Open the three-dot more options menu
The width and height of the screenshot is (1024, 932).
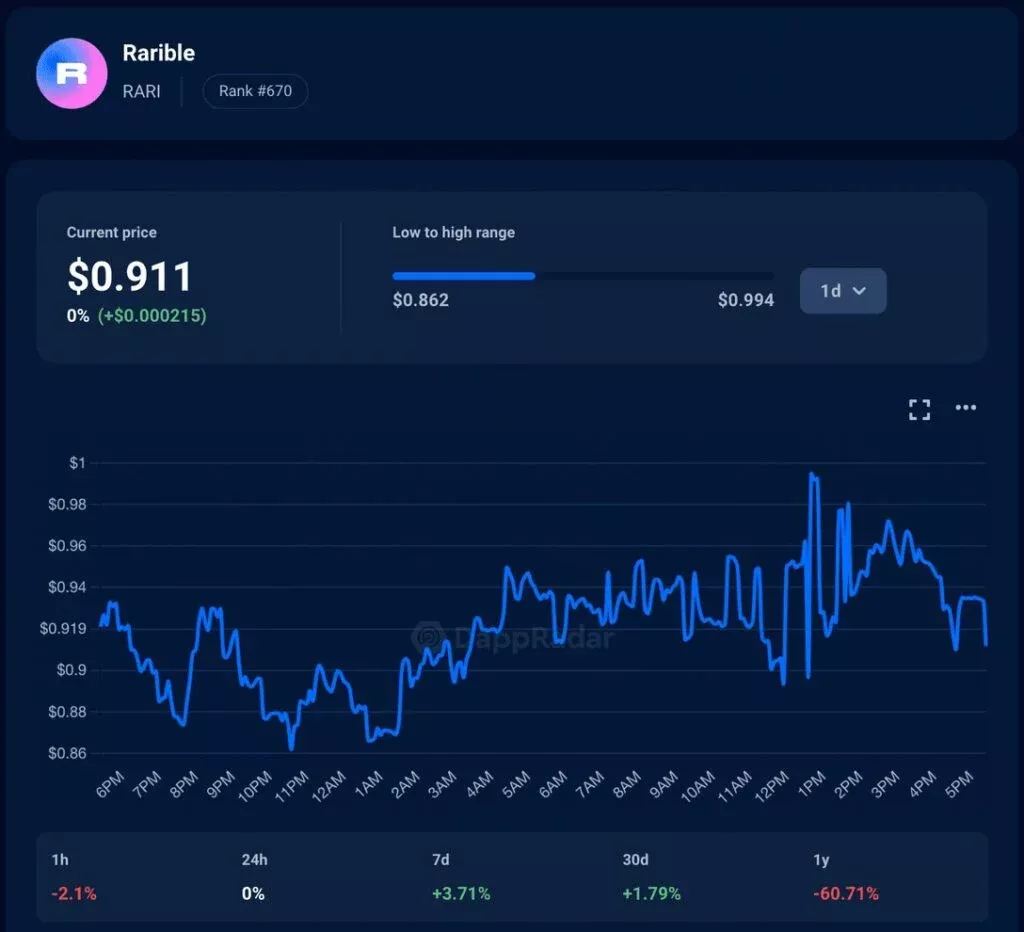[x=965, y=408]
